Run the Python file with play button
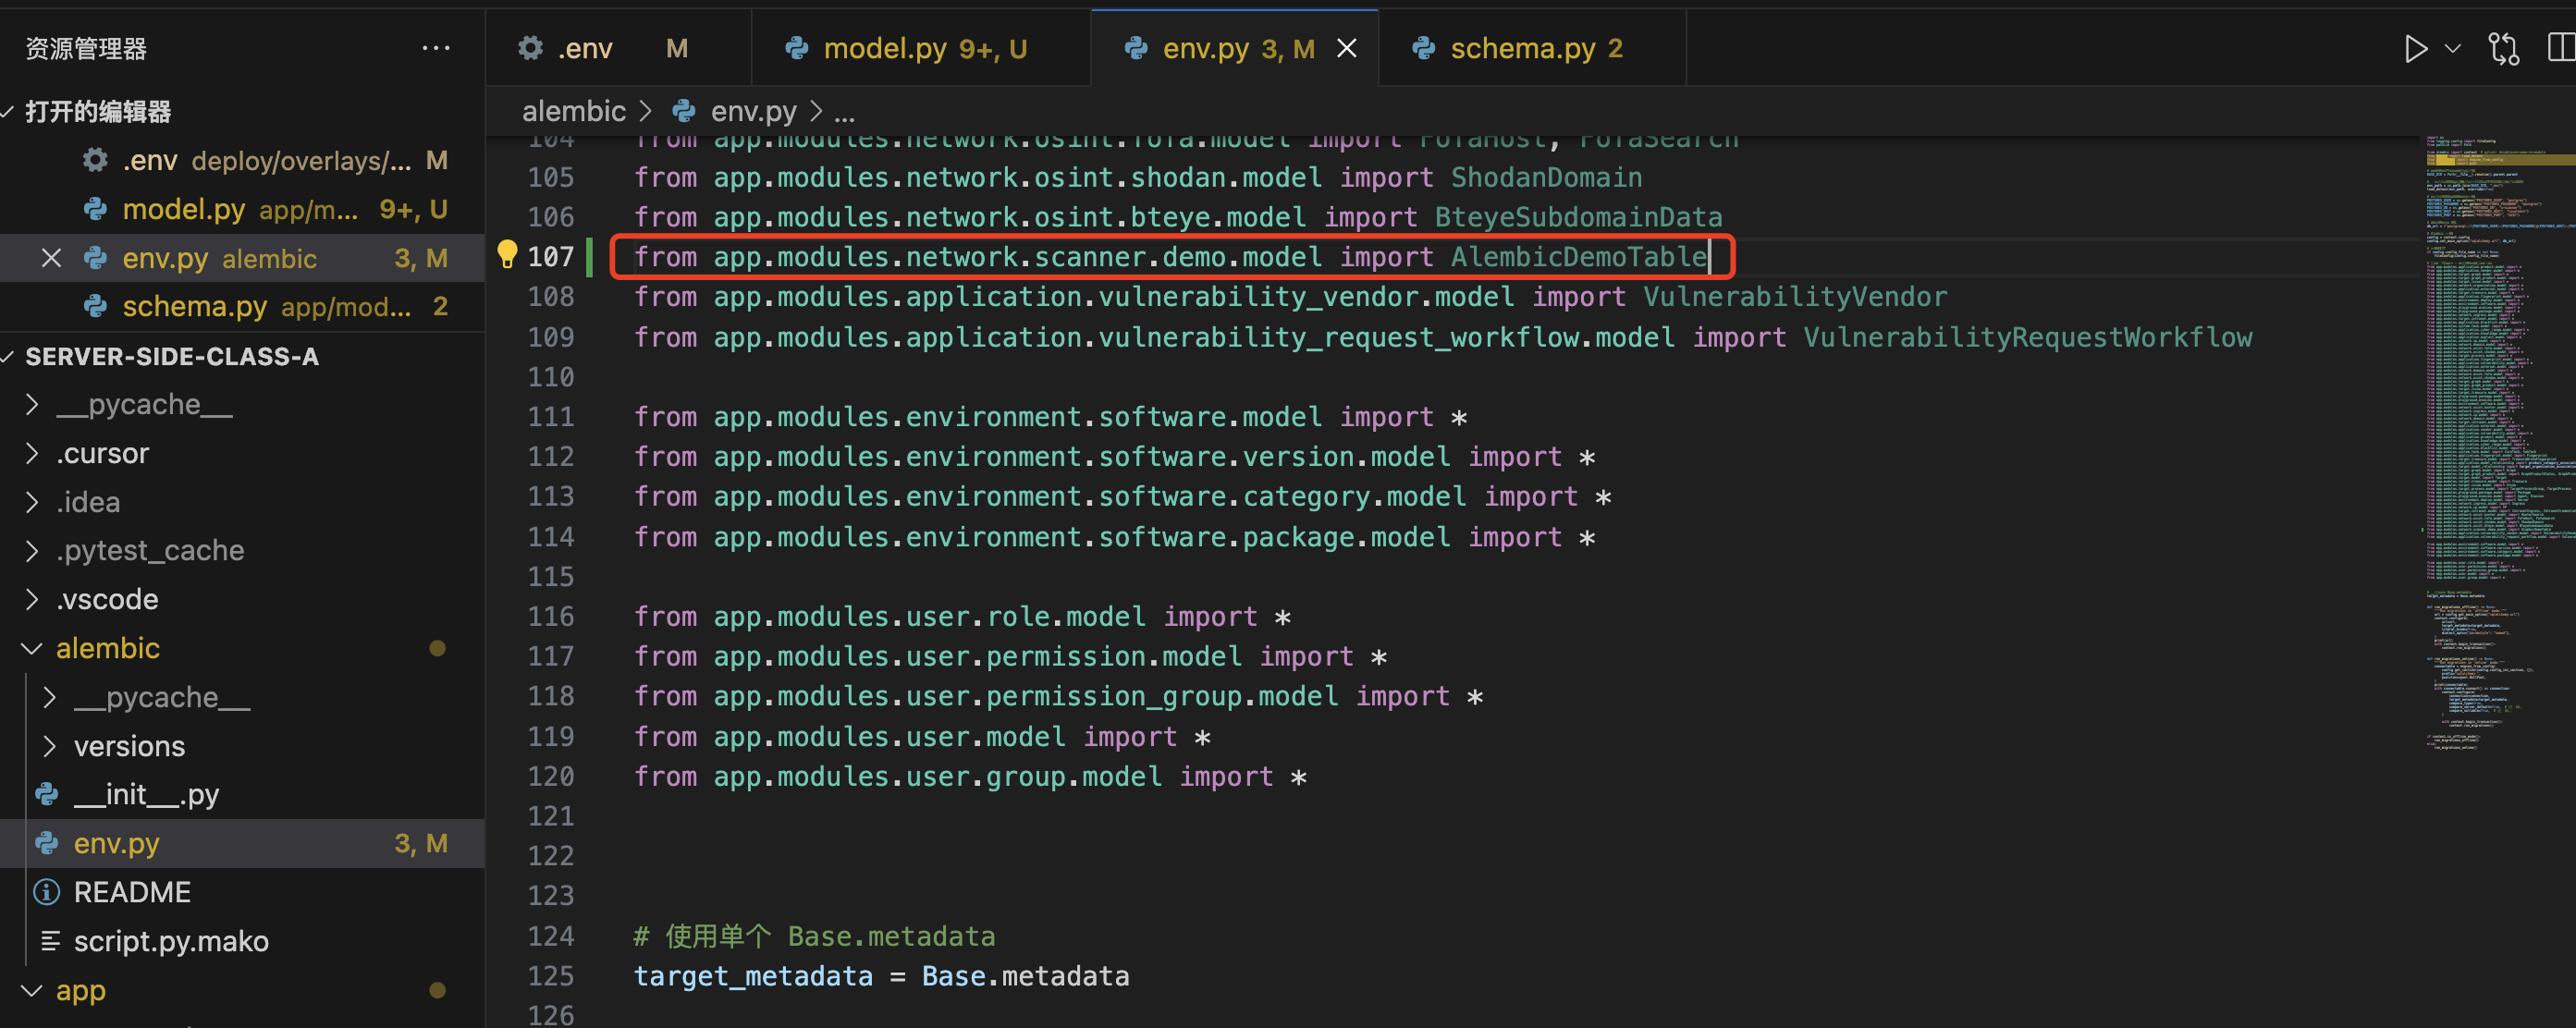The image size is (2576, 1028). 2415,49
